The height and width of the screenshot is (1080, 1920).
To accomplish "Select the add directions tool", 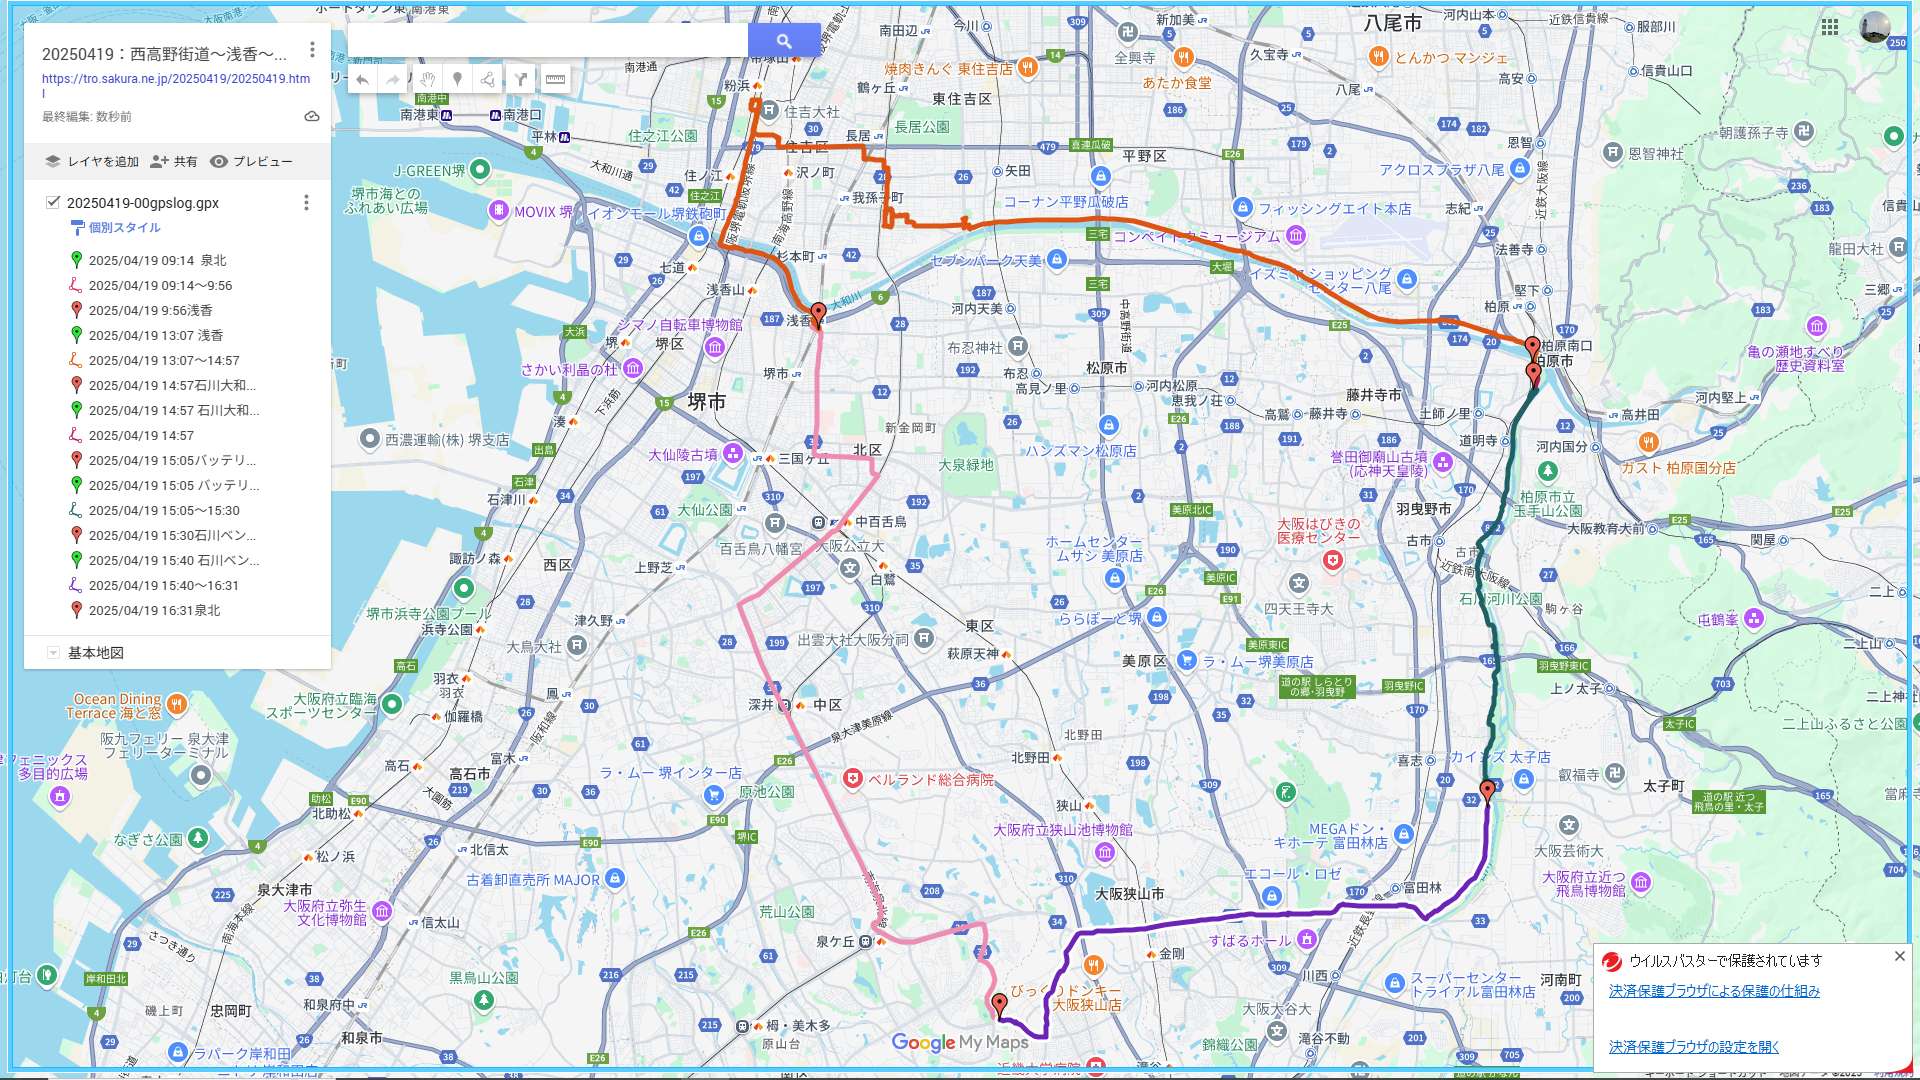I will (521, 79).
